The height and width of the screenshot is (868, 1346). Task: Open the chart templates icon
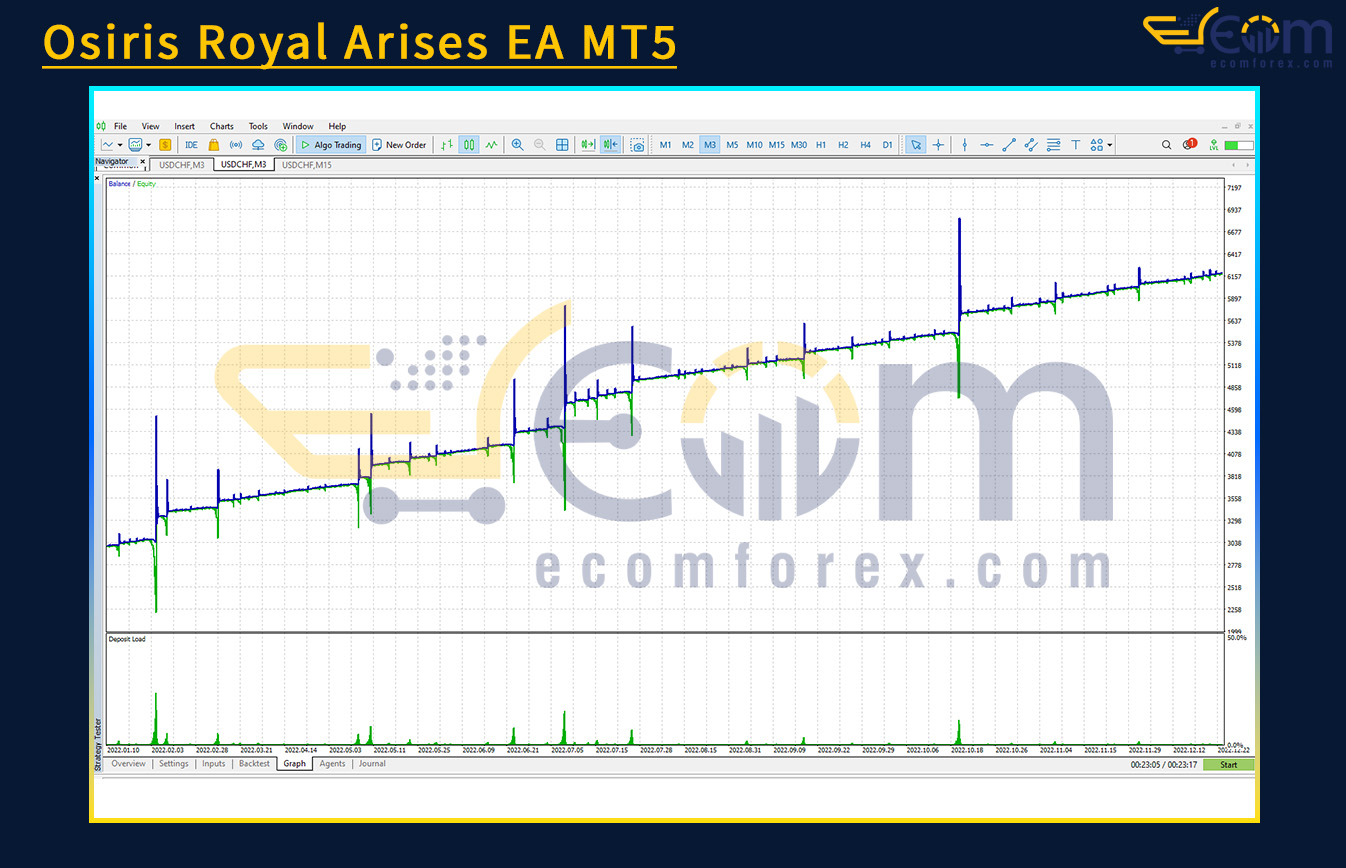pyautogui.click(x=135, y=145)
